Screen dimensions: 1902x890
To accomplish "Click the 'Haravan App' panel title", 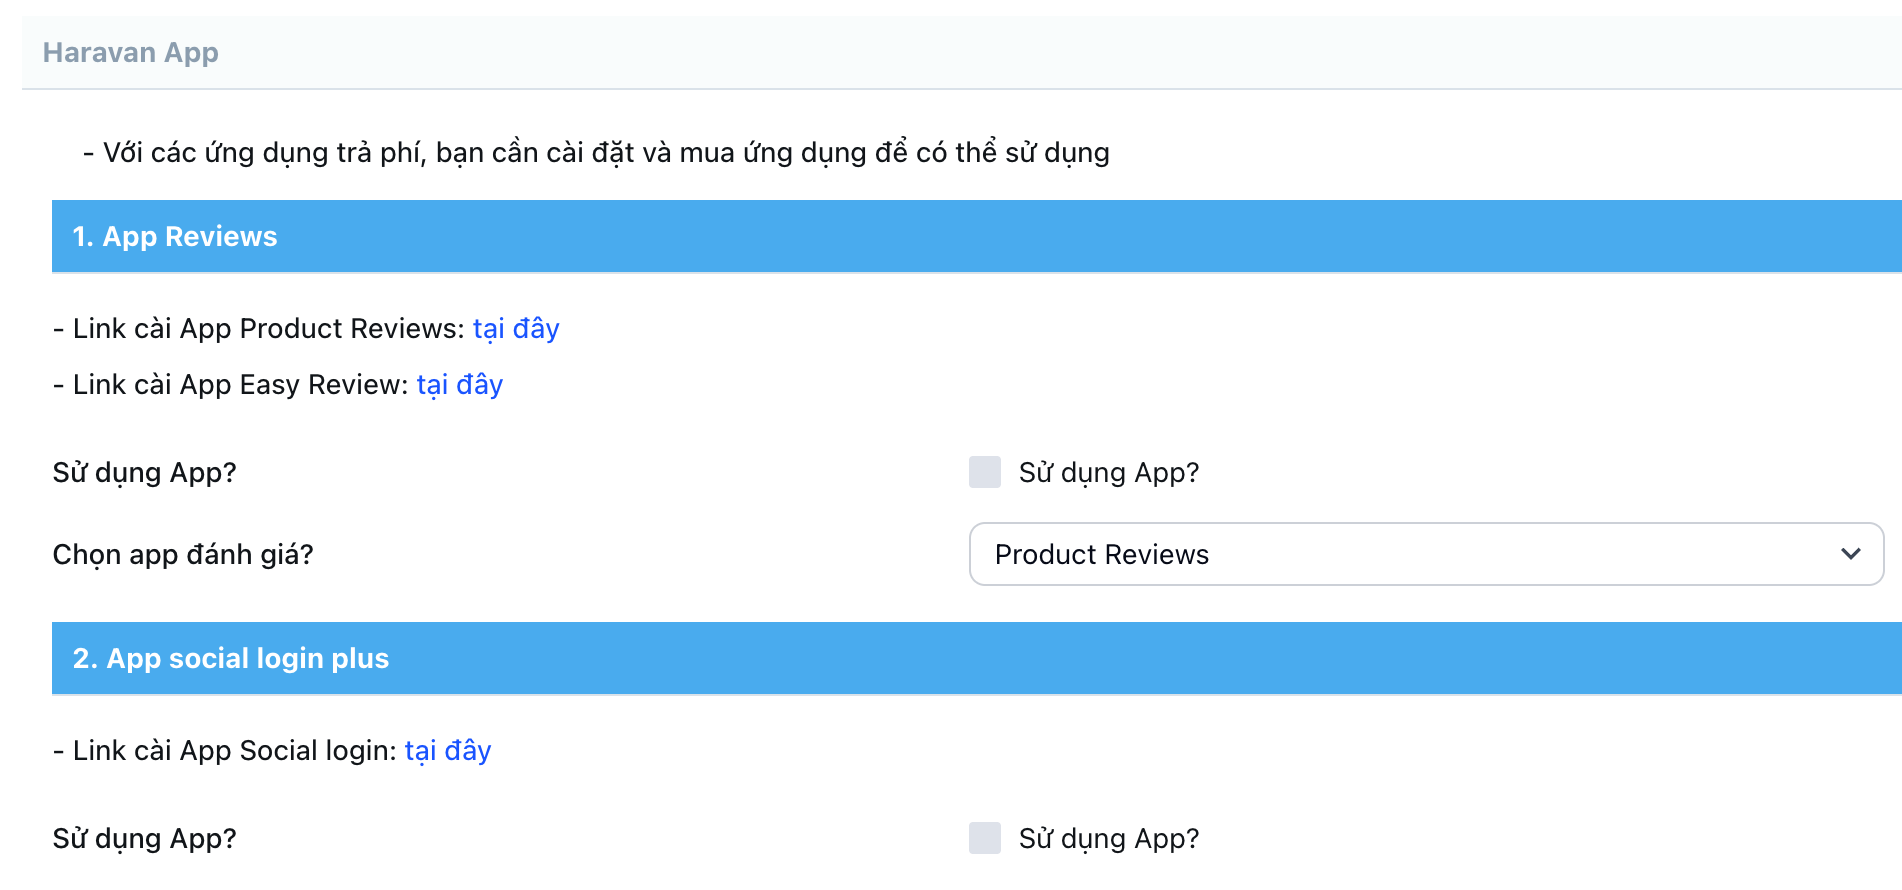I will pyautogui.click(x=130, y=53).
